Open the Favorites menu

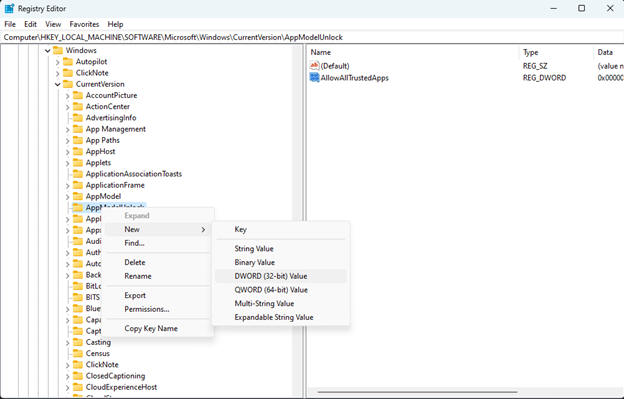[x=84, y=24]
